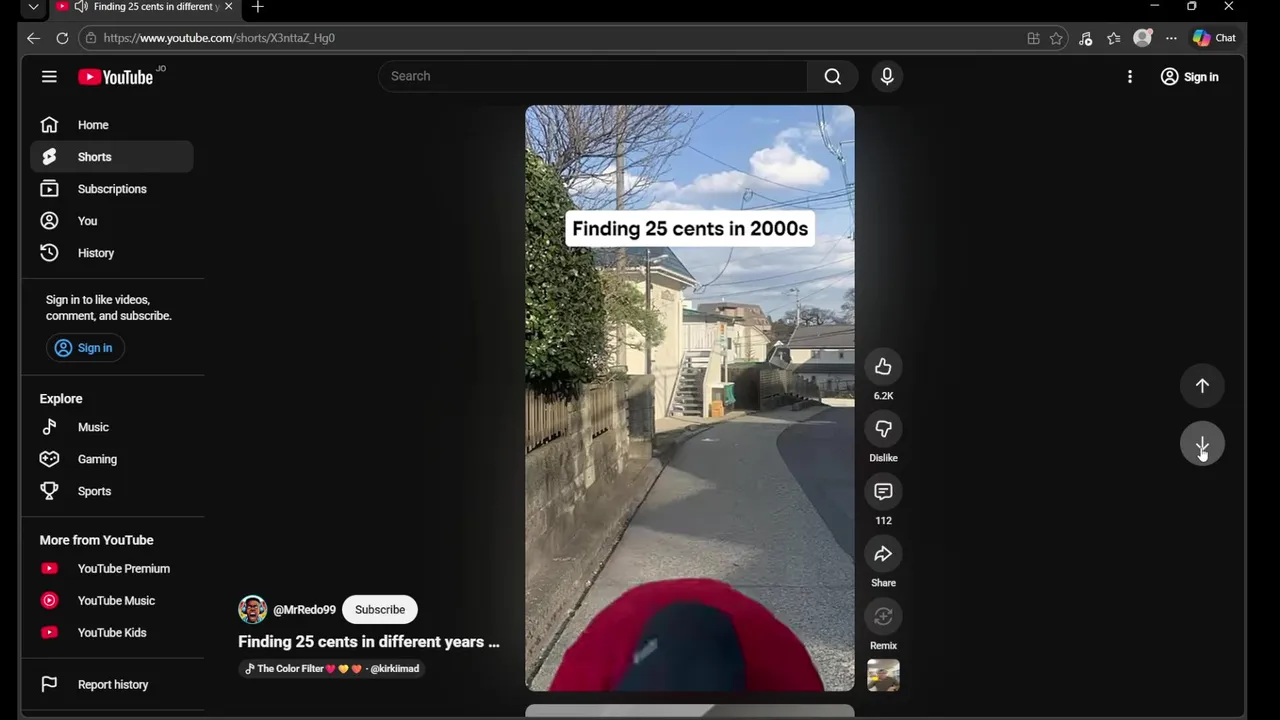Click the short video player
Screen dimensions: 1280x720
pos(690,398)
